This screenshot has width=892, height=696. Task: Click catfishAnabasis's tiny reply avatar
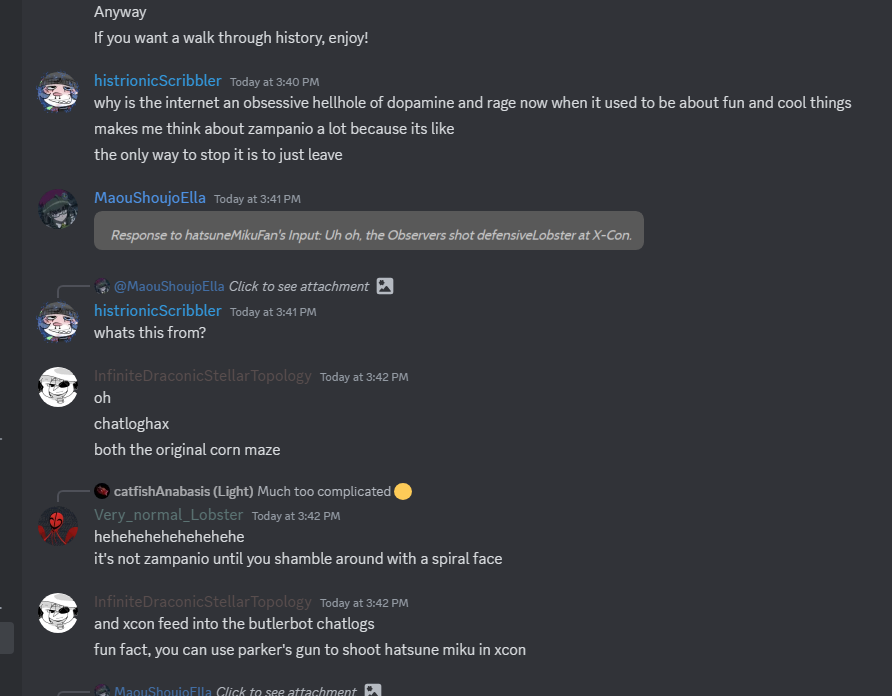click(102, 491)
